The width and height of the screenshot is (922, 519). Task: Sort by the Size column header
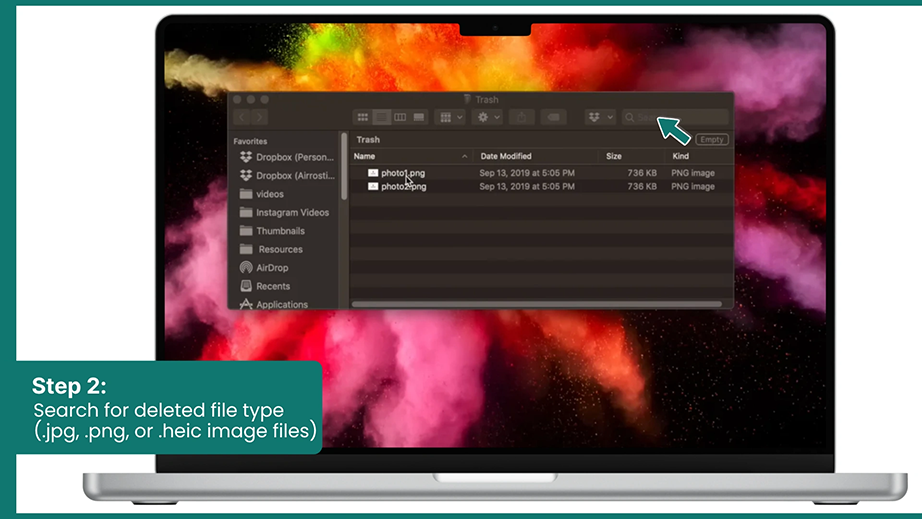tap(614, 156)
